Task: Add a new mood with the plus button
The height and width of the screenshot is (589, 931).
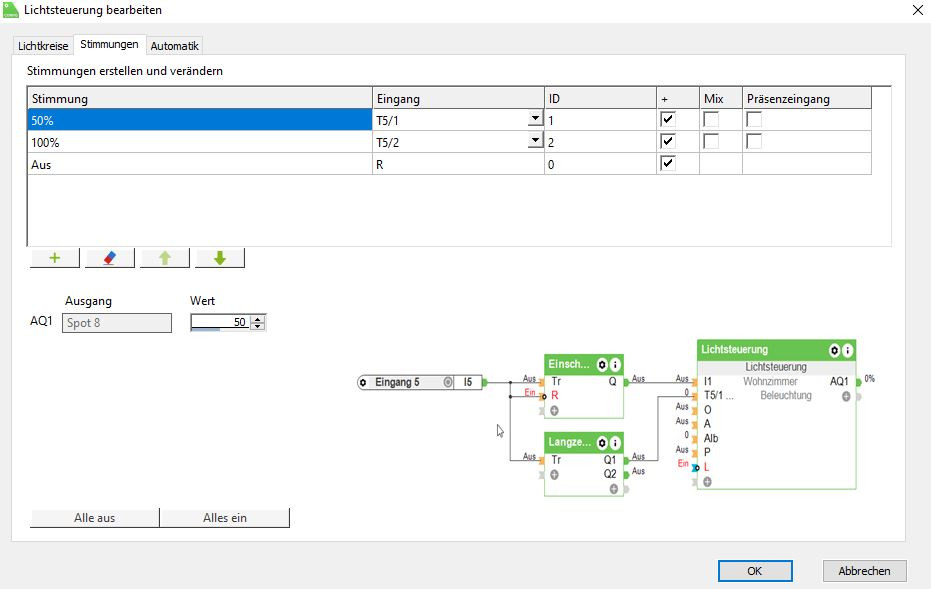Action: pos(55,258)
